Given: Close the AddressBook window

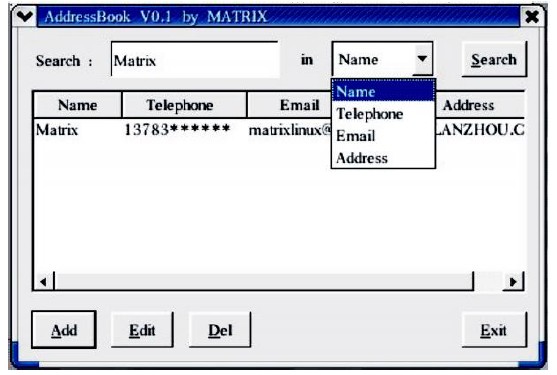Looking at the screenshot, I should [531, 17].
